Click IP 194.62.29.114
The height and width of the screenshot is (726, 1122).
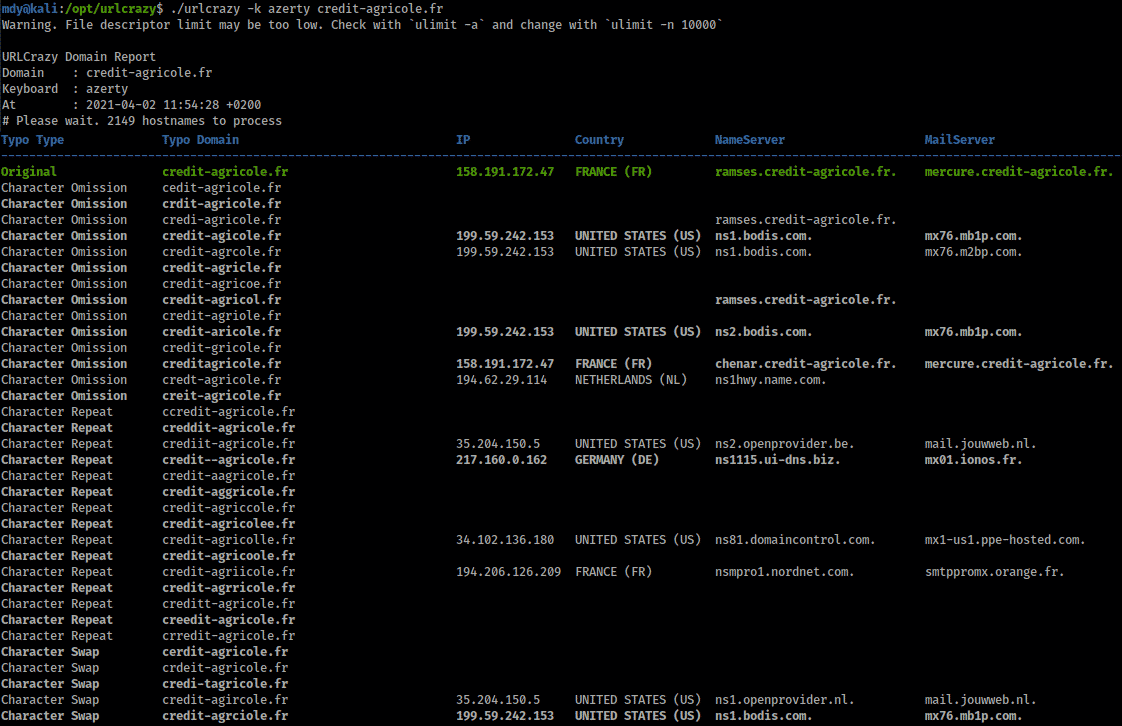click(501, 380)
